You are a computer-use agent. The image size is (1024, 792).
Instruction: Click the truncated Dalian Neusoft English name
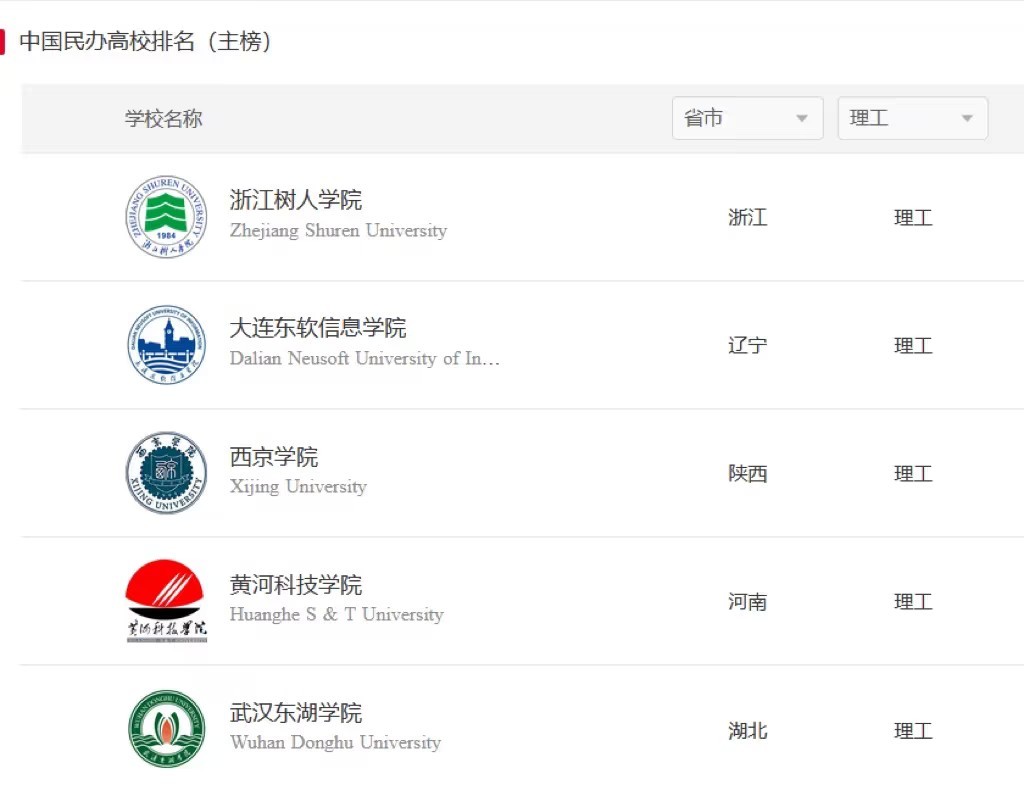pos(364,359)
